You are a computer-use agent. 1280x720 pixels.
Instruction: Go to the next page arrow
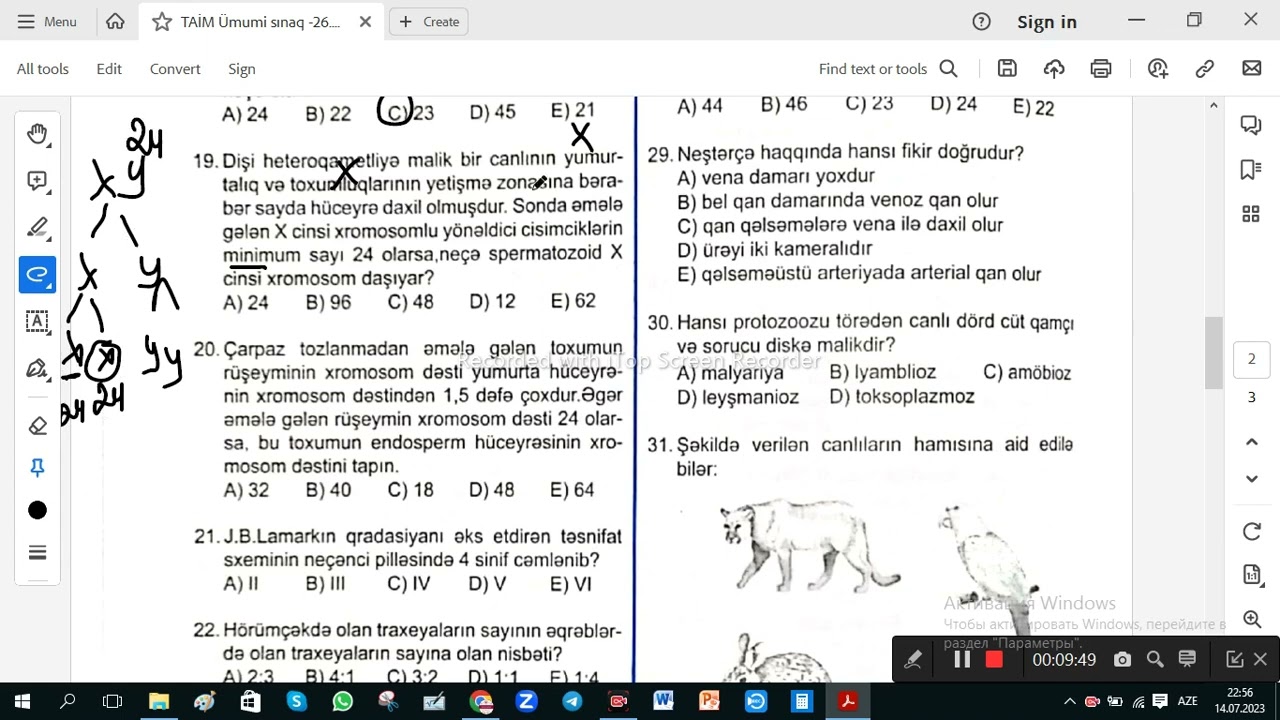pos(1251,479)
